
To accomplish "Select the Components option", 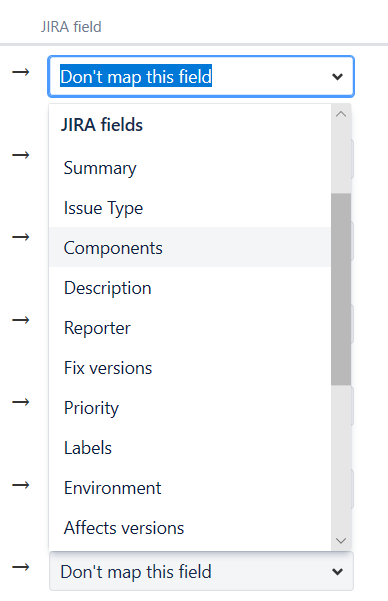I will (x=190, y=248).
